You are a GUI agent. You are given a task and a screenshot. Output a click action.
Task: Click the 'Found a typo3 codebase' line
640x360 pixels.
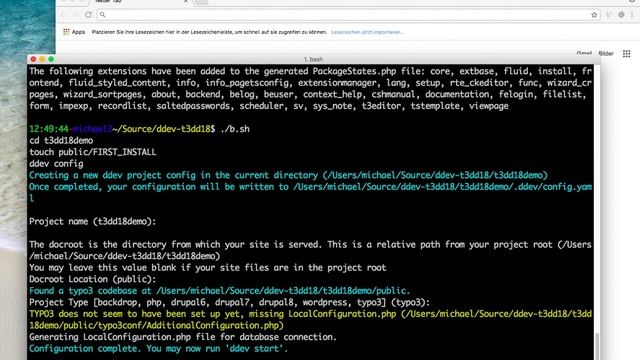[219, 291]
